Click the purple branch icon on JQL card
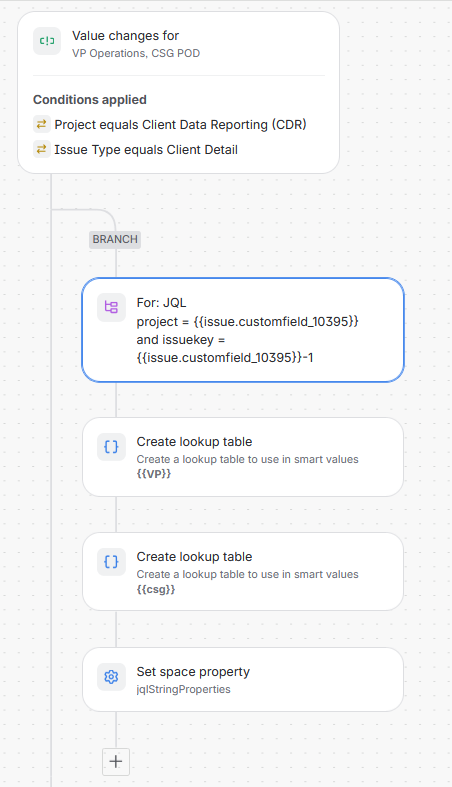This screenshot has width=452, height=787. pyautogui.click(x=111, y=307)
